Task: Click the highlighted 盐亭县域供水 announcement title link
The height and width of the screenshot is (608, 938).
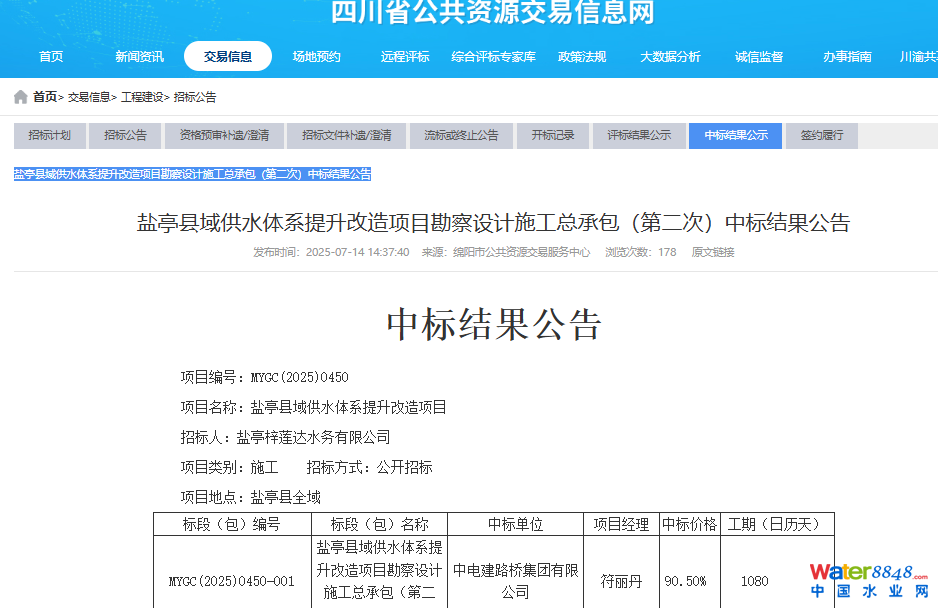Action: coord(192,174)
